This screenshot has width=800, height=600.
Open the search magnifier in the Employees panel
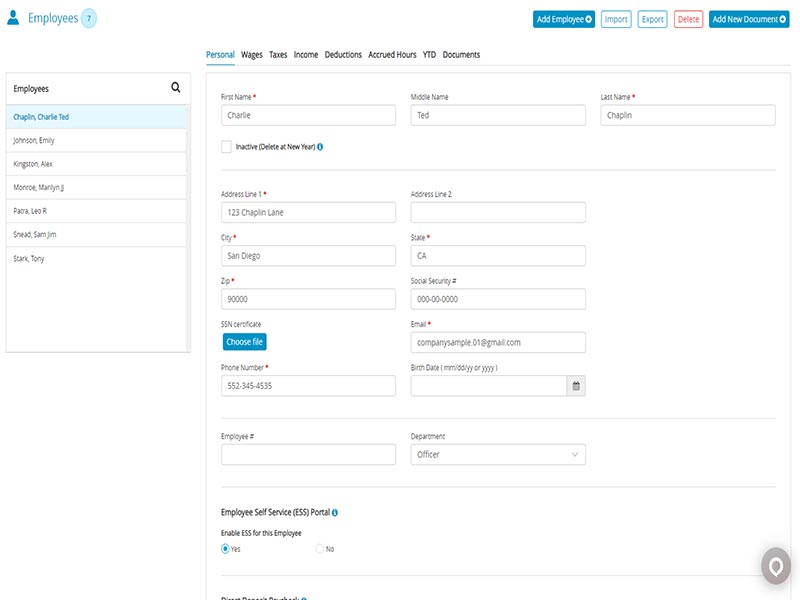coord(175,87)
